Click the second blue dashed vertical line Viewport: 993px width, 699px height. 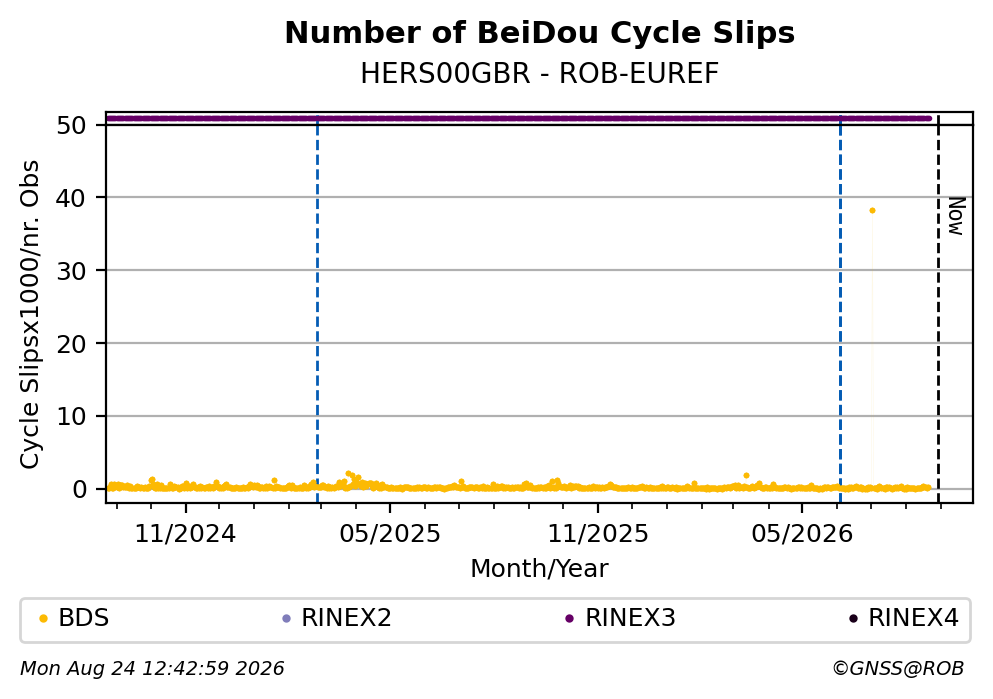840,308
